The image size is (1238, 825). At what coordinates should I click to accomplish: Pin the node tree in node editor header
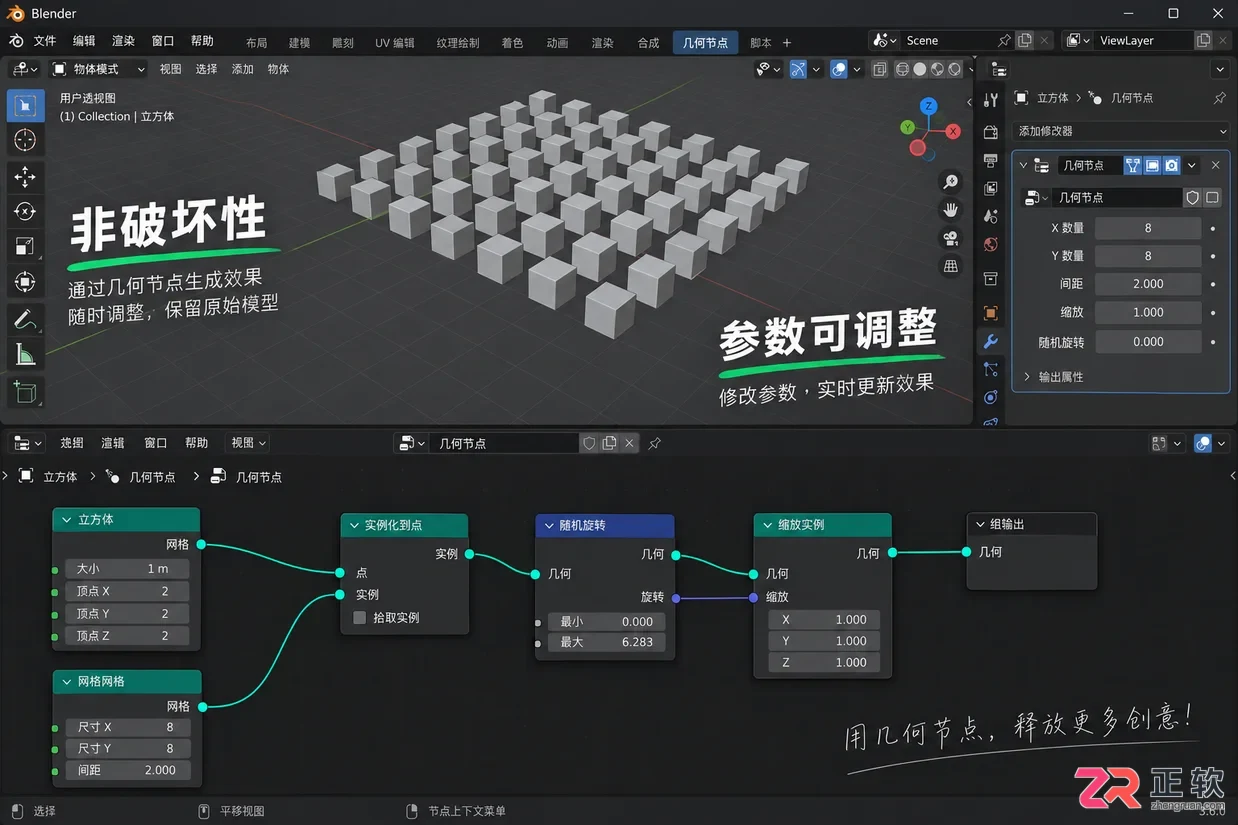pos(655,443)
